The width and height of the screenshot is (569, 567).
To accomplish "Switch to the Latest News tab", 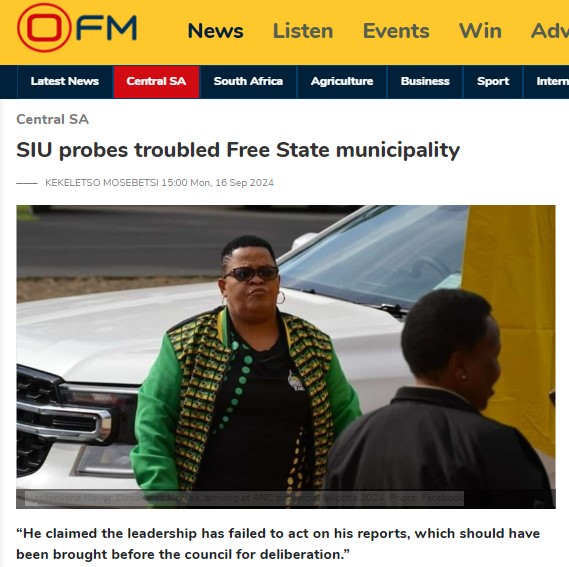I will pyautogui.click(x=65, y=81).
